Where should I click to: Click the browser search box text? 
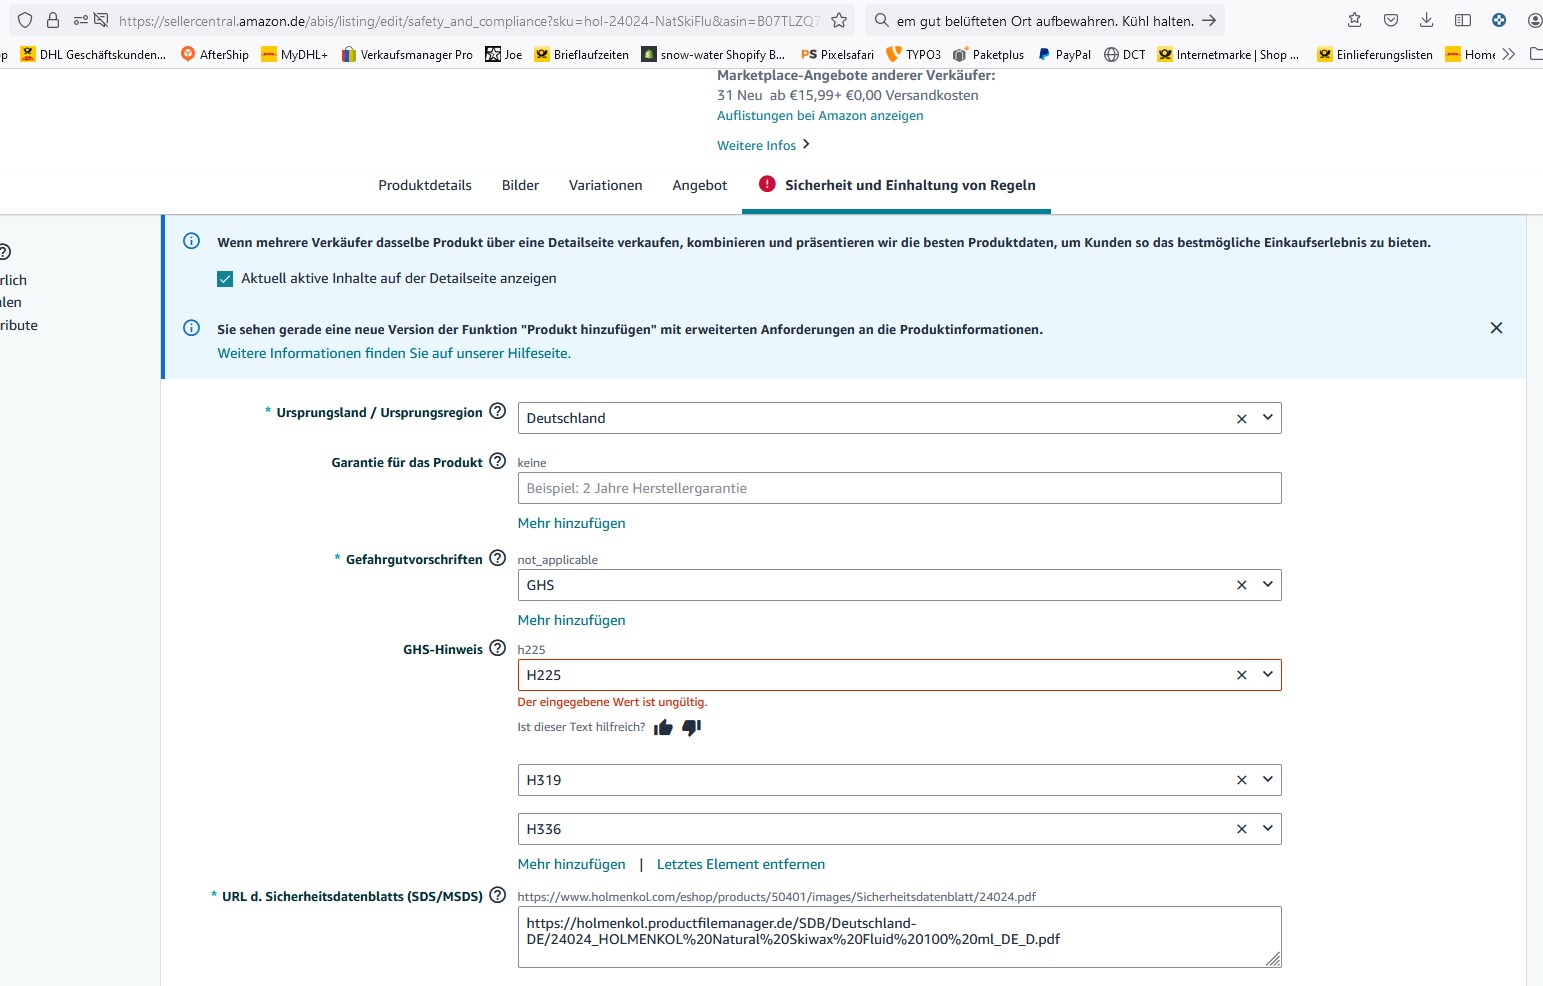tap(1045, 20)
